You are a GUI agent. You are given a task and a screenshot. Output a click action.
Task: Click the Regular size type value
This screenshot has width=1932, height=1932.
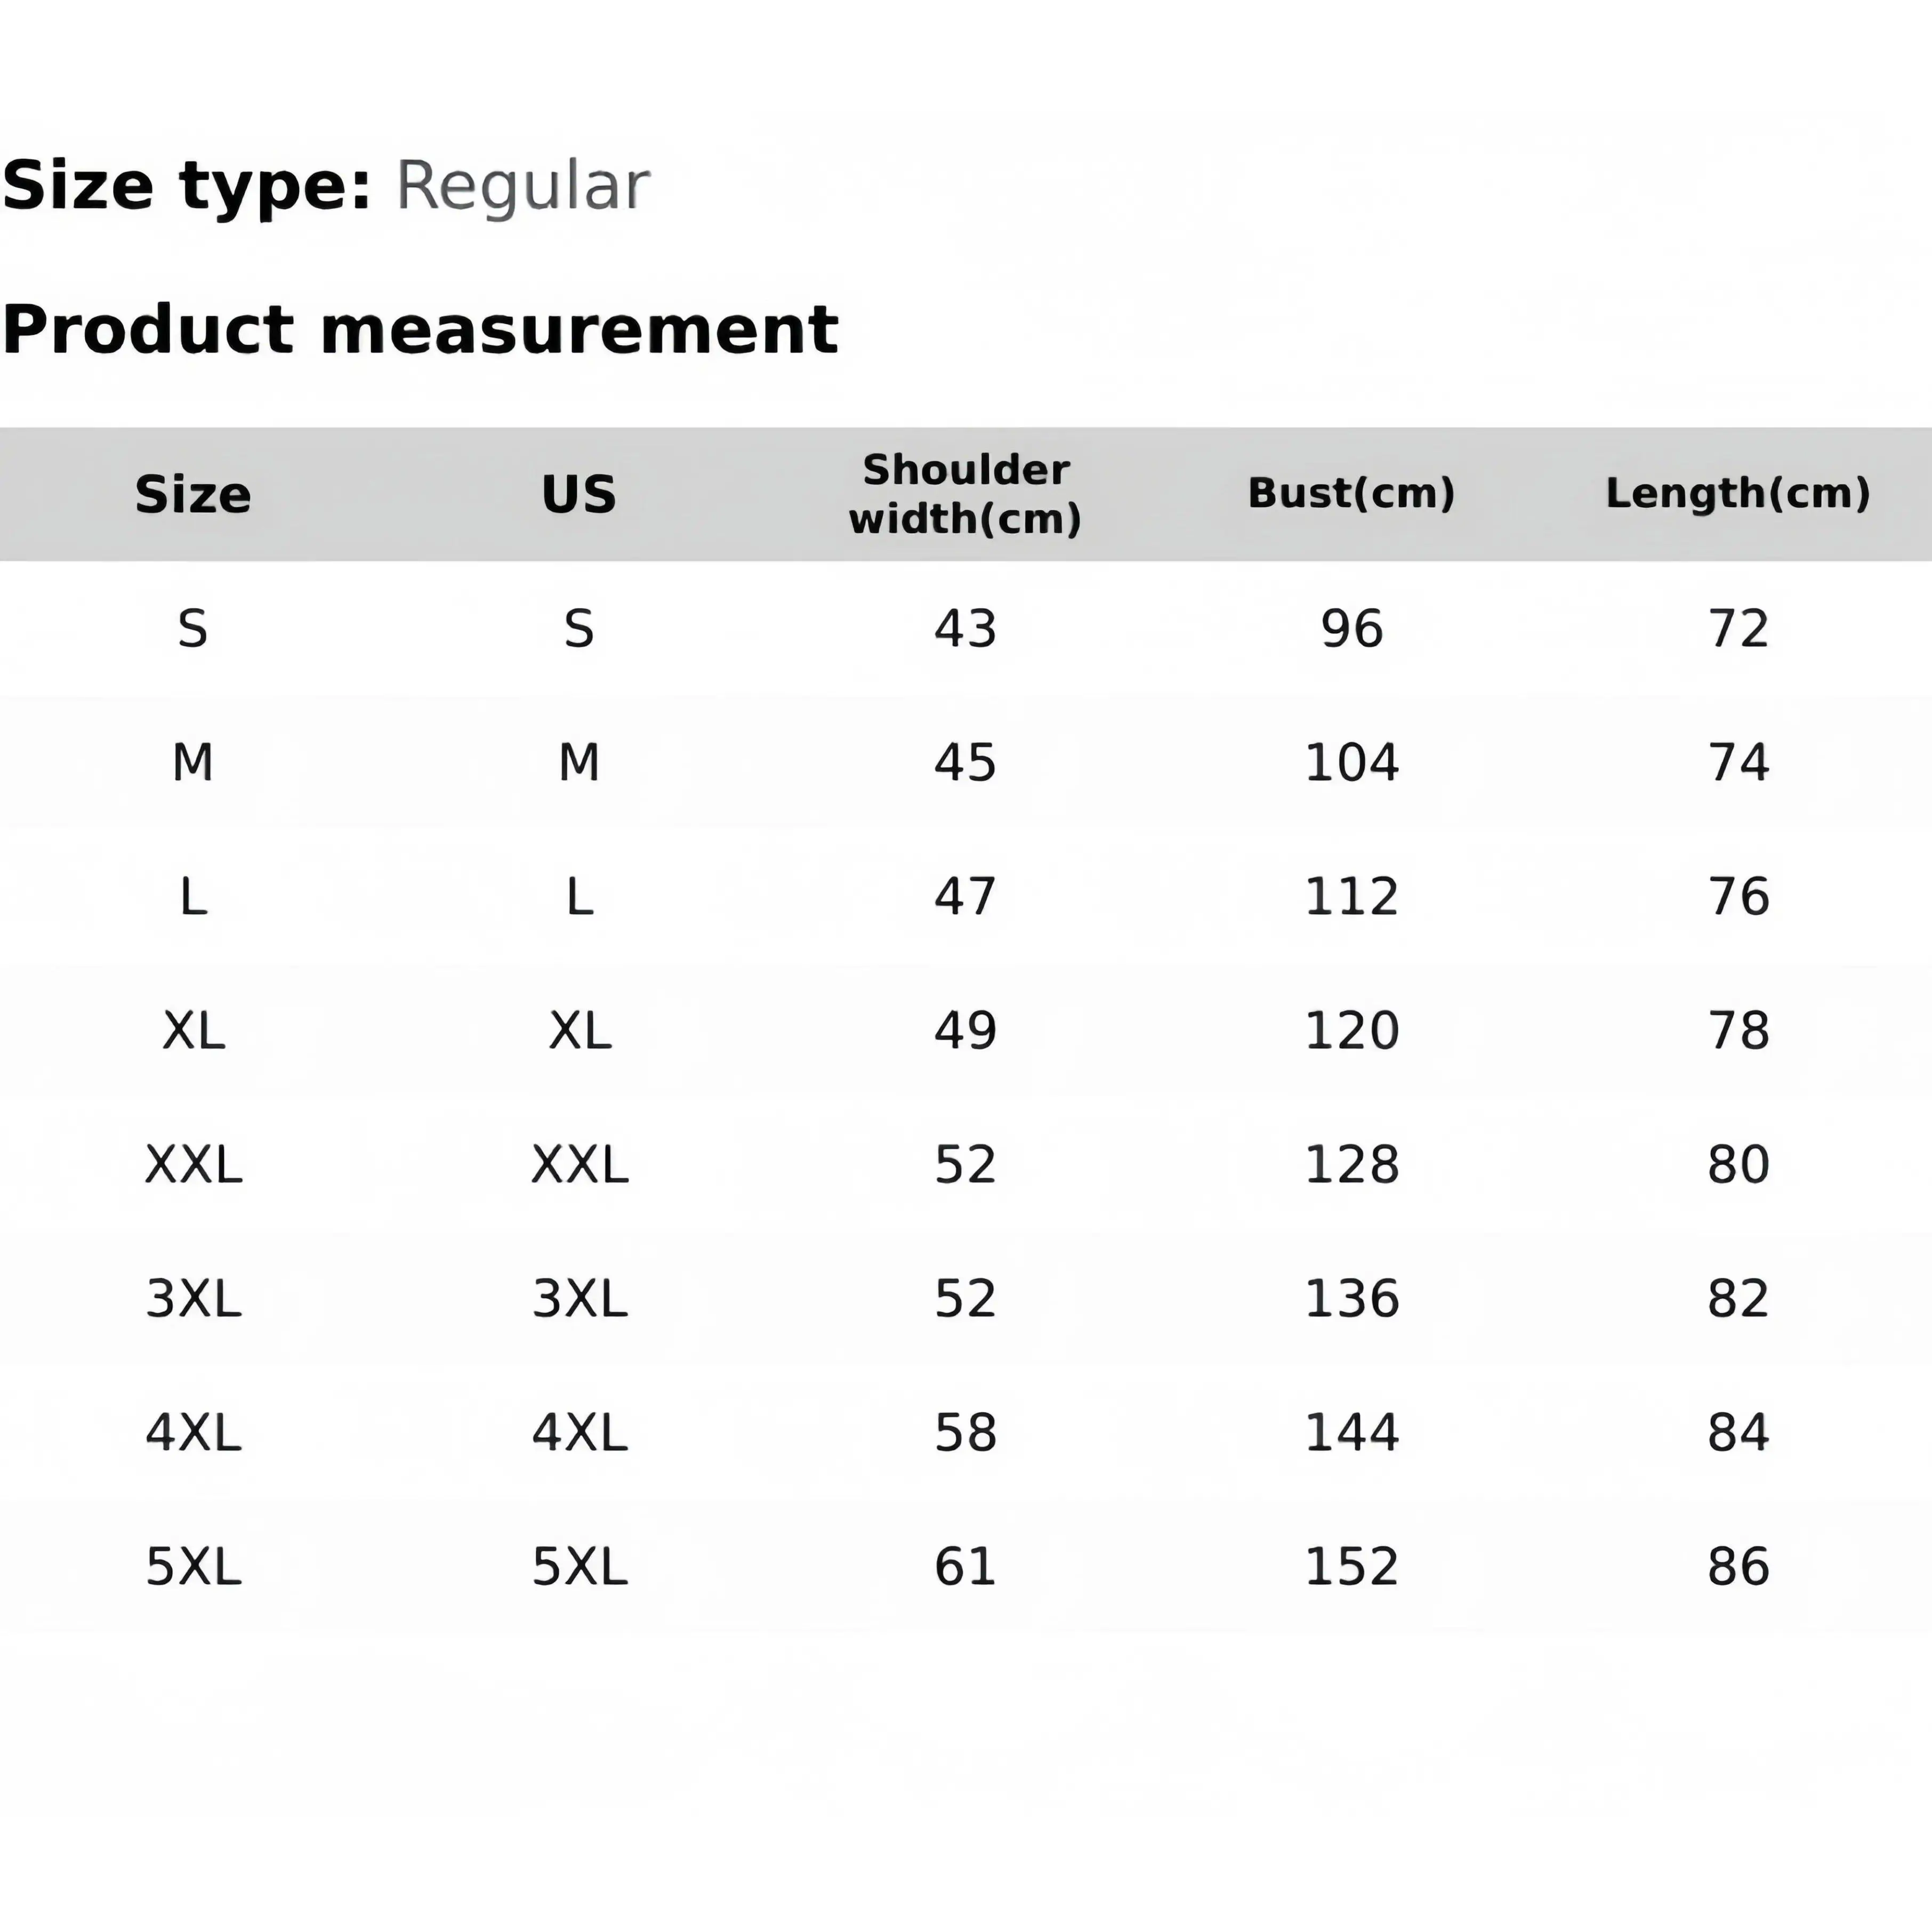tap(523, 186)
